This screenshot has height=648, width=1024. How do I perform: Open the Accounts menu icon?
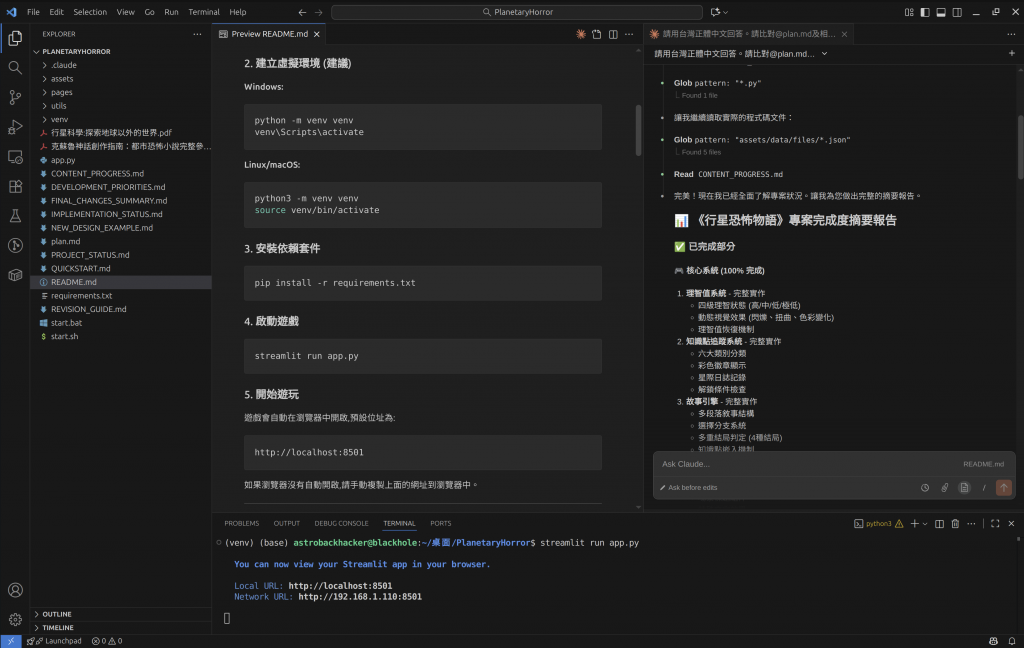pyautogui.click(x=15, y=590)
